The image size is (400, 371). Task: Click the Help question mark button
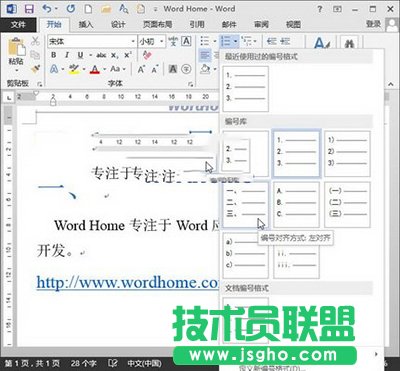tap(319, 9)
